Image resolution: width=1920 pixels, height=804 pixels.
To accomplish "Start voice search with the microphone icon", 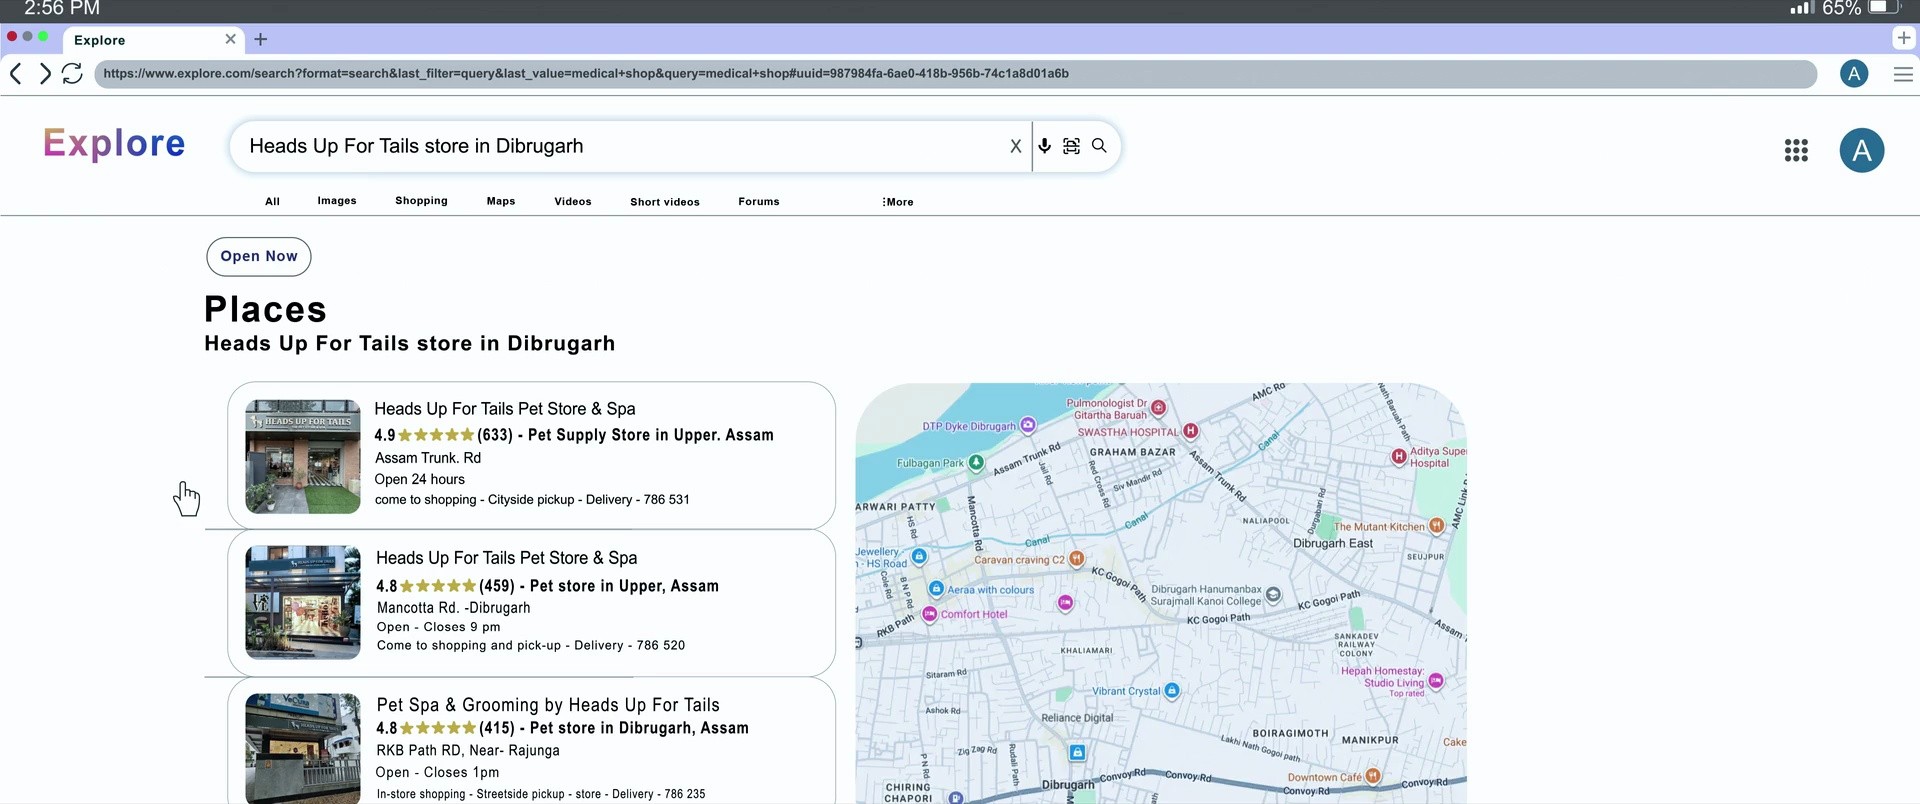I will [1045, 146].
